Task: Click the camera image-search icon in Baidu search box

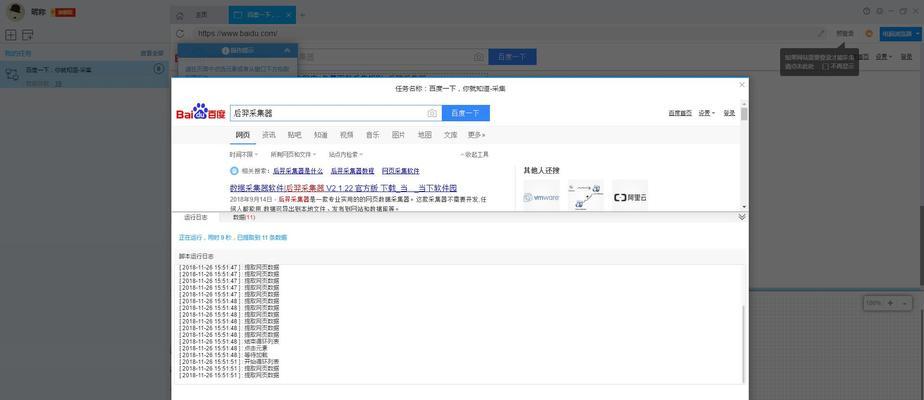Action: [432, 113]
